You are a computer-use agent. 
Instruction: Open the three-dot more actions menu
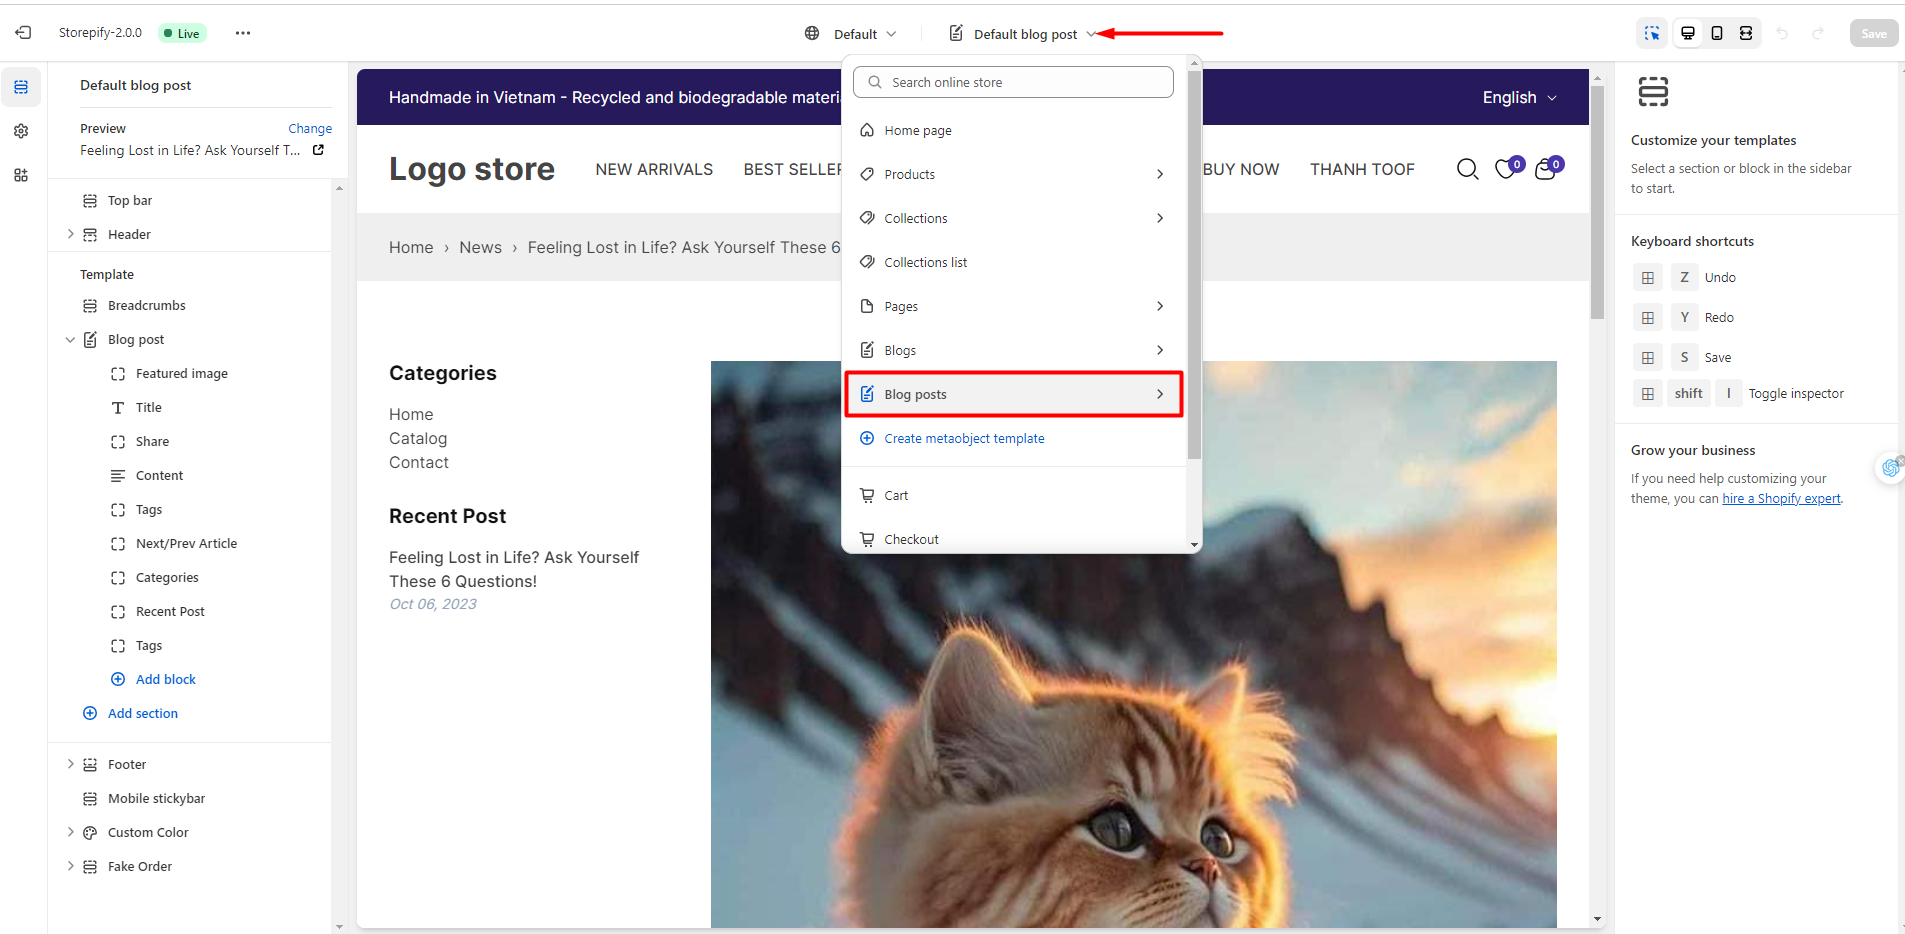tap(243, 33)
